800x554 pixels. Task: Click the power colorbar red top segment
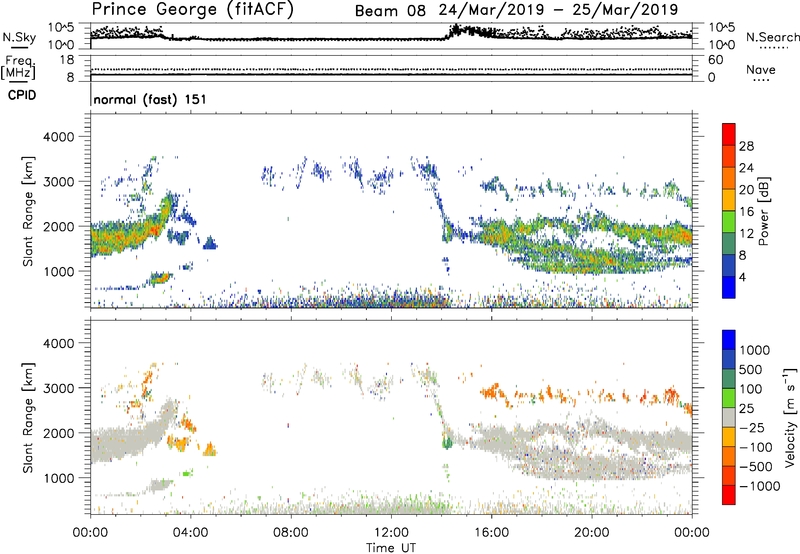[729, 134]
